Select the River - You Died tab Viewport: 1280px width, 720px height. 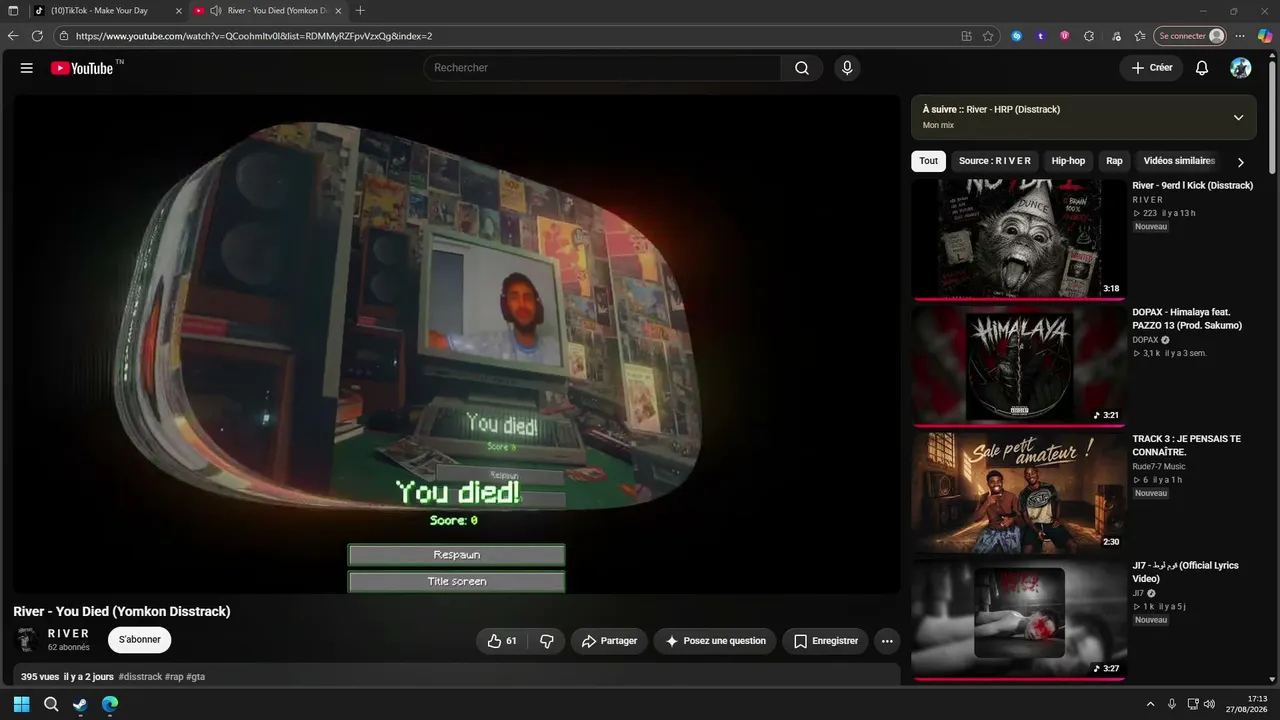pos(268,11)
